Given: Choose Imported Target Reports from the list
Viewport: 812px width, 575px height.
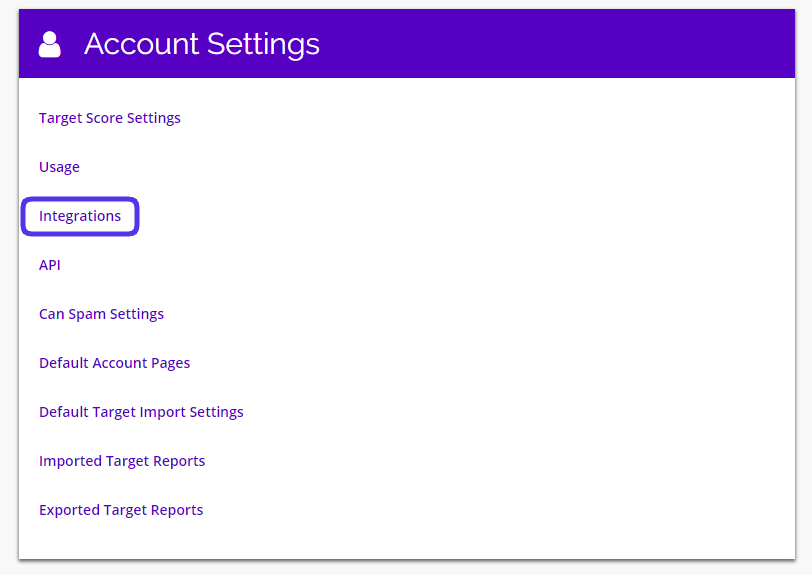Looking at the screenshot, I should (x=122, y=461).
